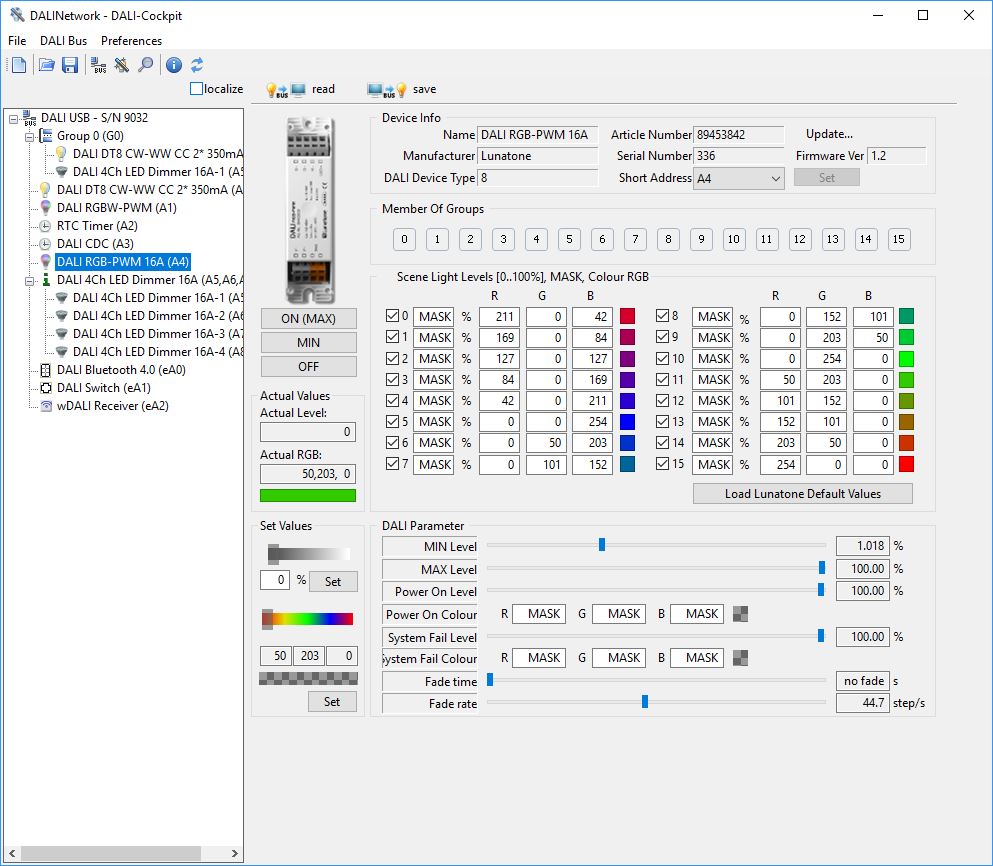Uncheck the scene 8 checkbox
This screenshot has width=993, height=866.
tap(662, 315)
